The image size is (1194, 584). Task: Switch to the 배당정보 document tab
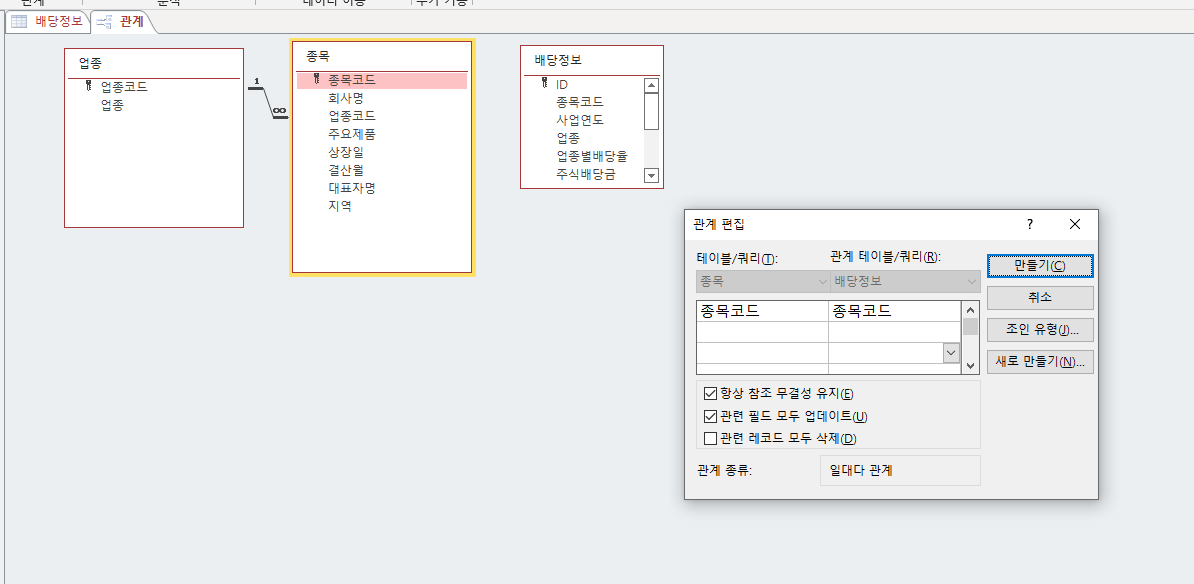coord(48,21)
